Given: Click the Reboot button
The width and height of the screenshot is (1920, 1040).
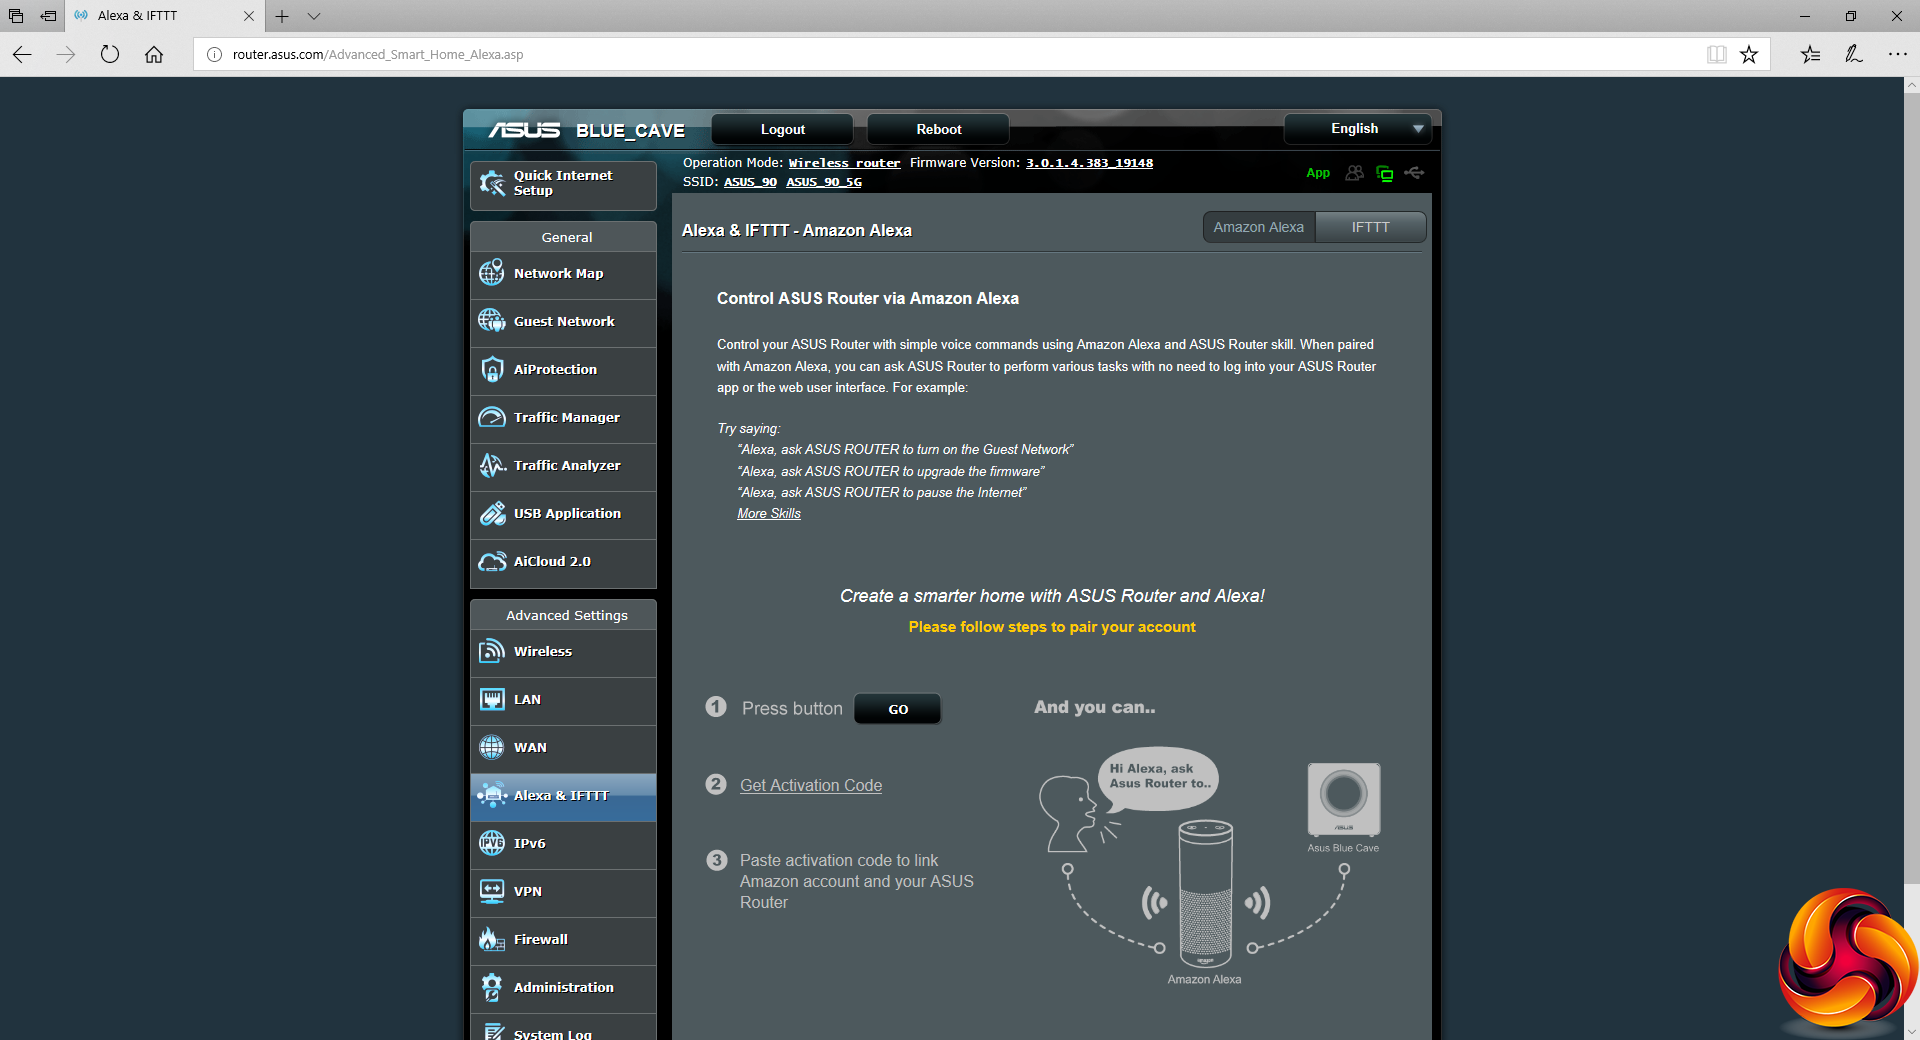Looking at the screenshot, I should coord(938,129).
